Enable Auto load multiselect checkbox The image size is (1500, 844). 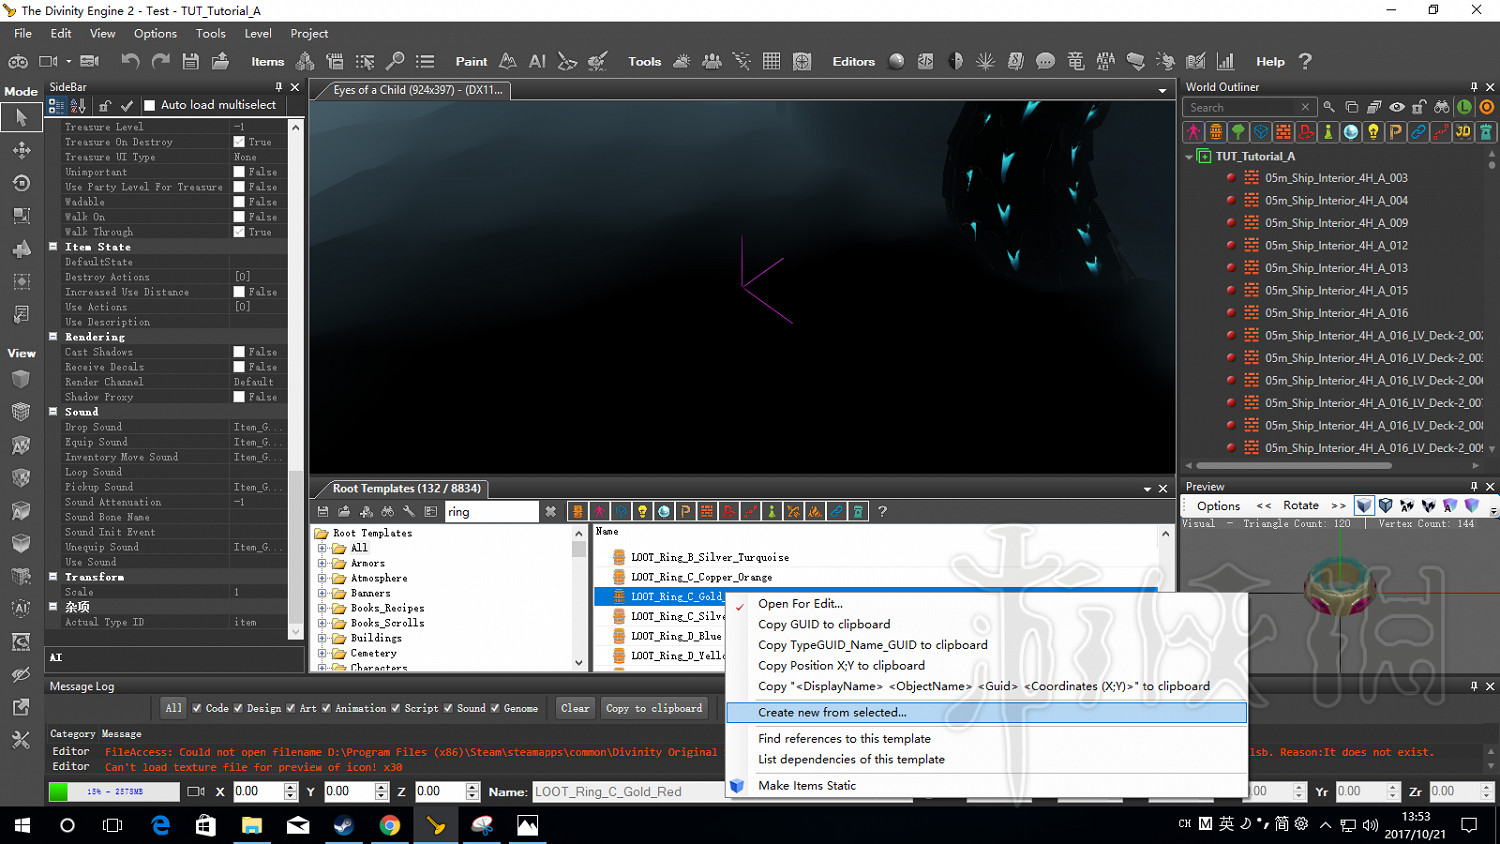pos(150,105)
